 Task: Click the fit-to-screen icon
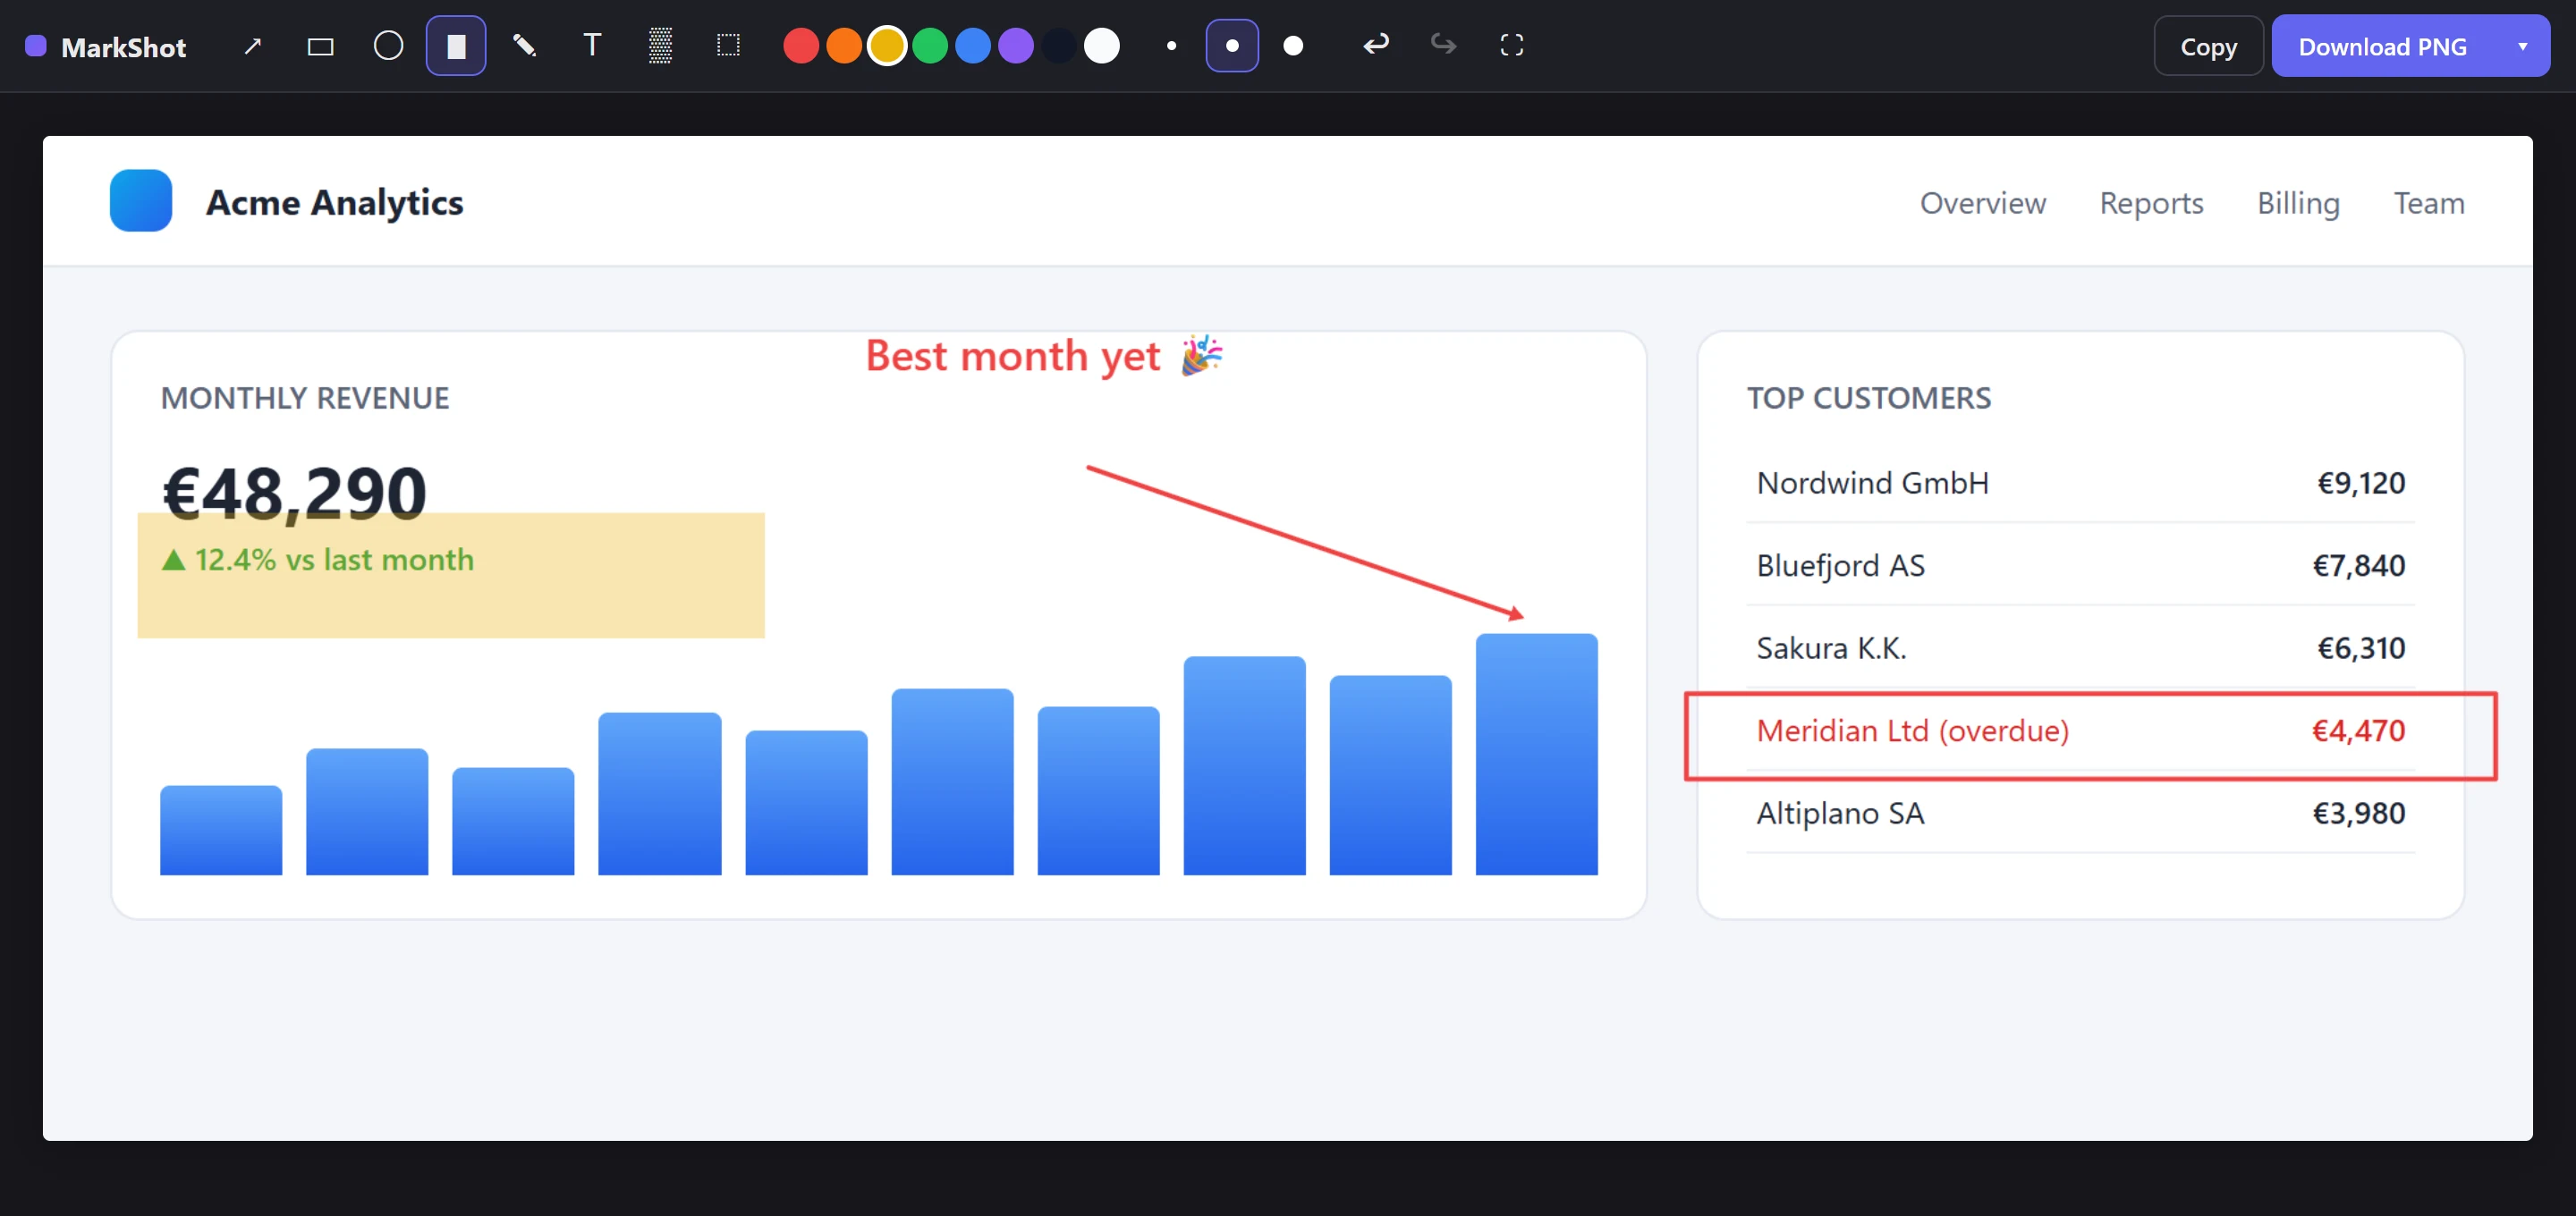pos(1511,45)
